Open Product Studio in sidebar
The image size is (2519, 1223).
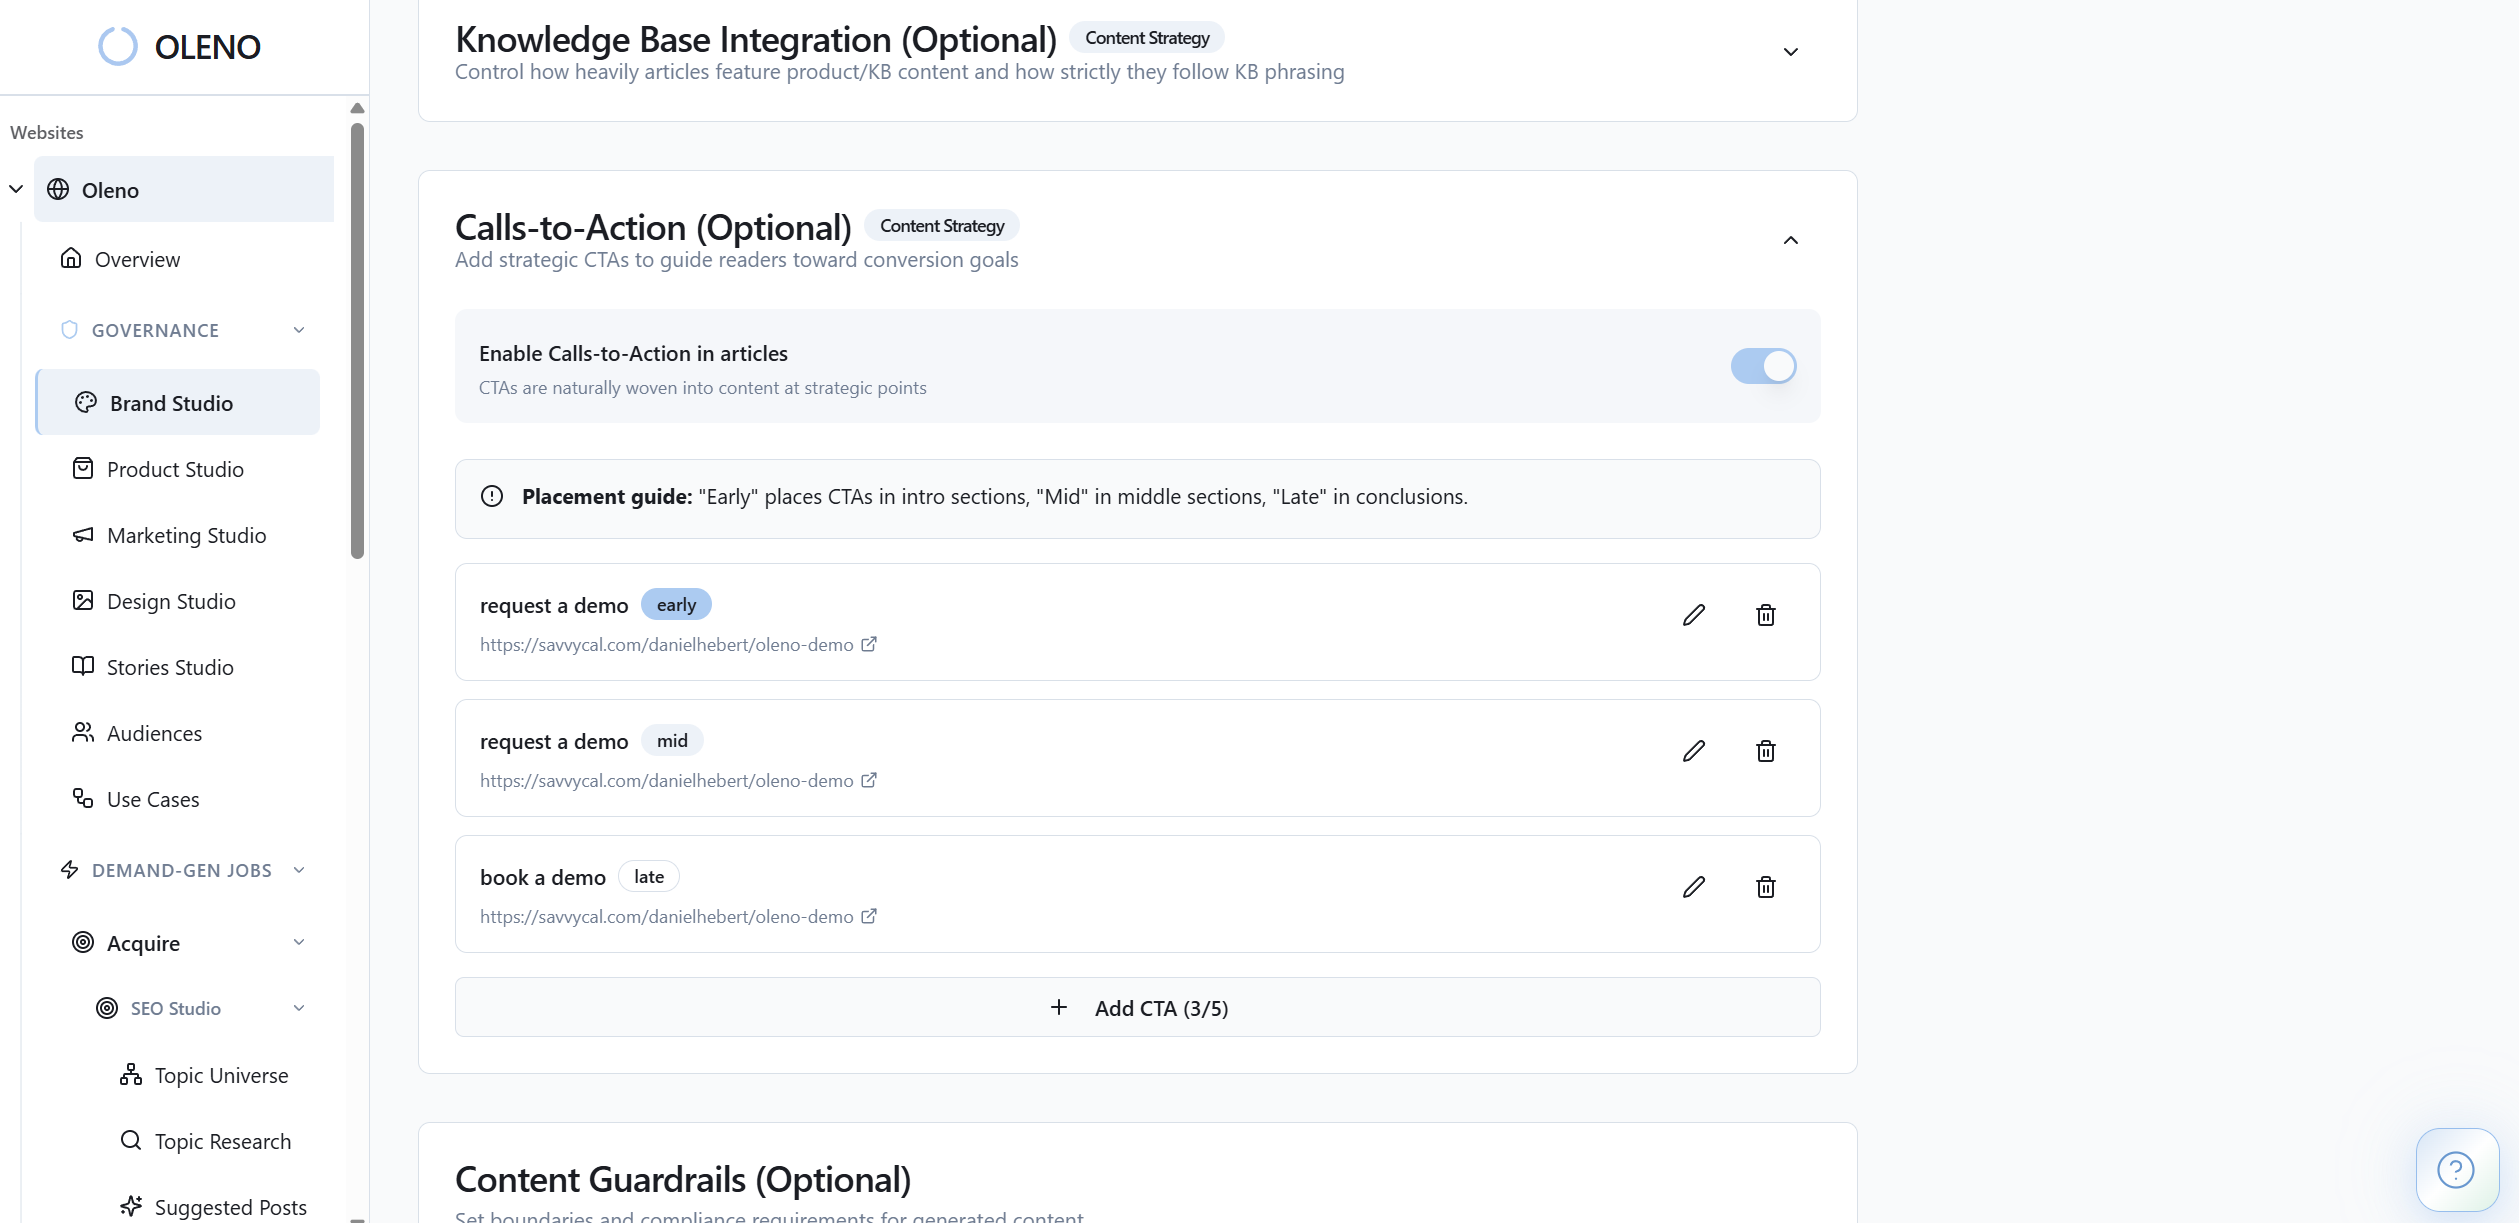click(175, 469)
